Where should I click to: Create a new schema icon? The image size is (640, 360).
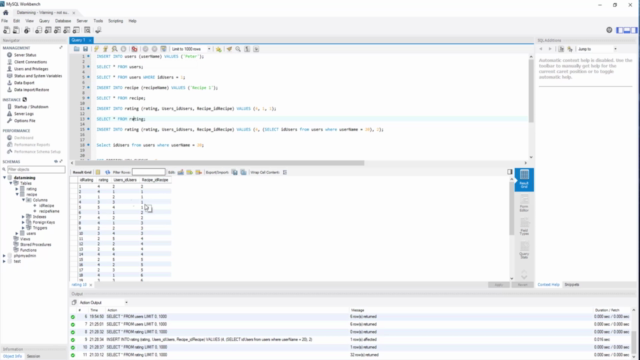pyautogui.click(x=38, y=30)
